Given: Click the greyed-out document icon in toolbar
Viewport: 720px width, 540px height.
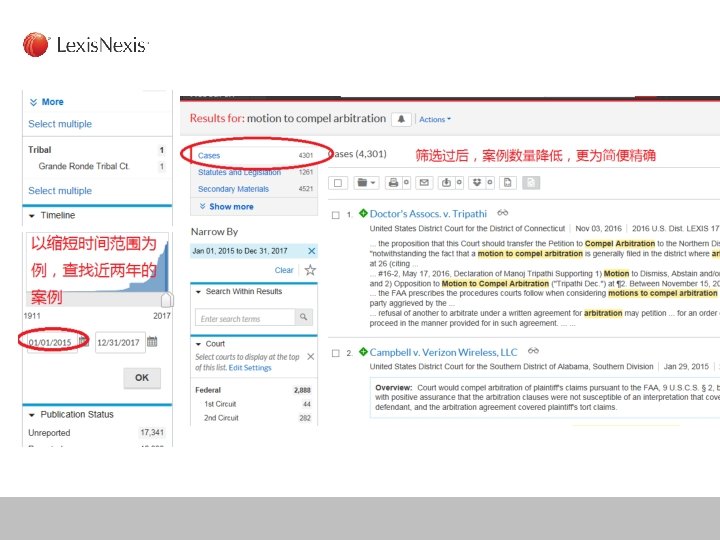Looking at the screenshot, I should pos(531,183).
